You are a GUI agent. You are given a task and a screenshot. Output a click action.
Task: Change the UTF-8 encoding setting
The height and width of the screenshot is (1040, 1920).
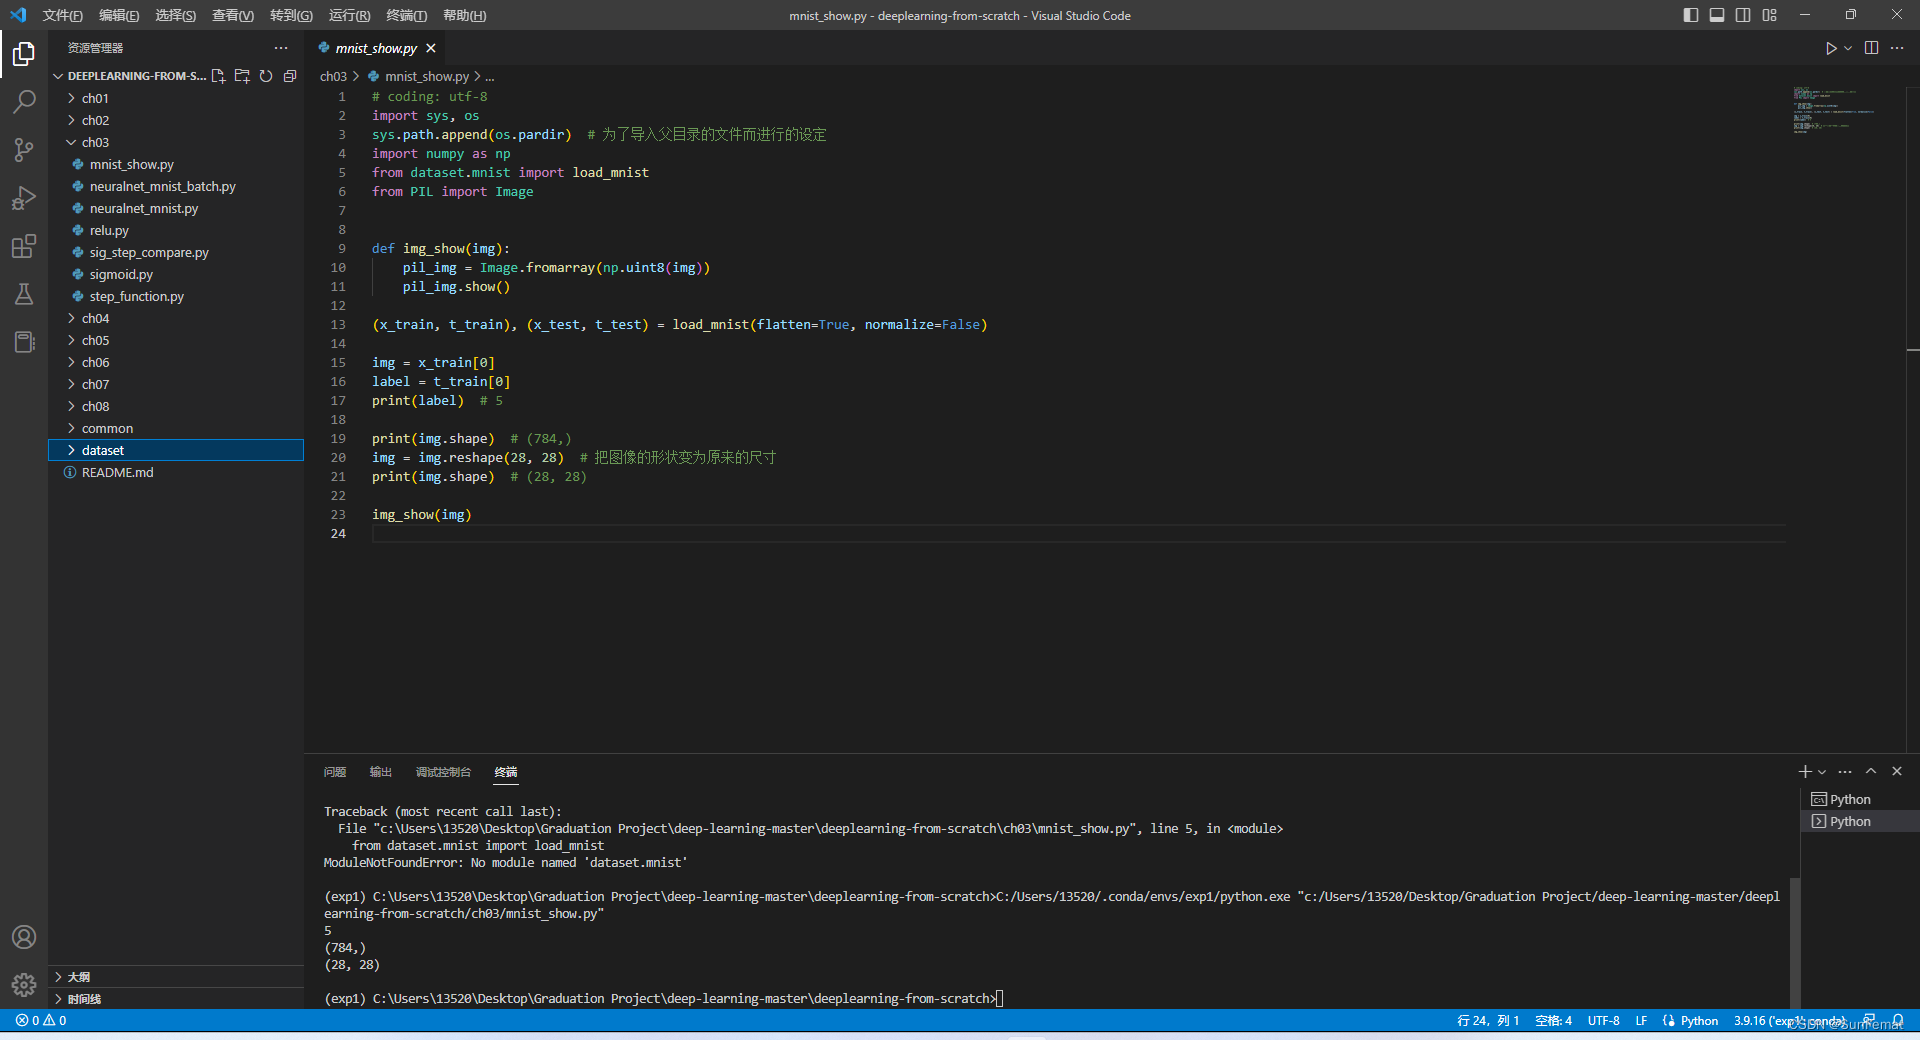tap(1603, 1020)
